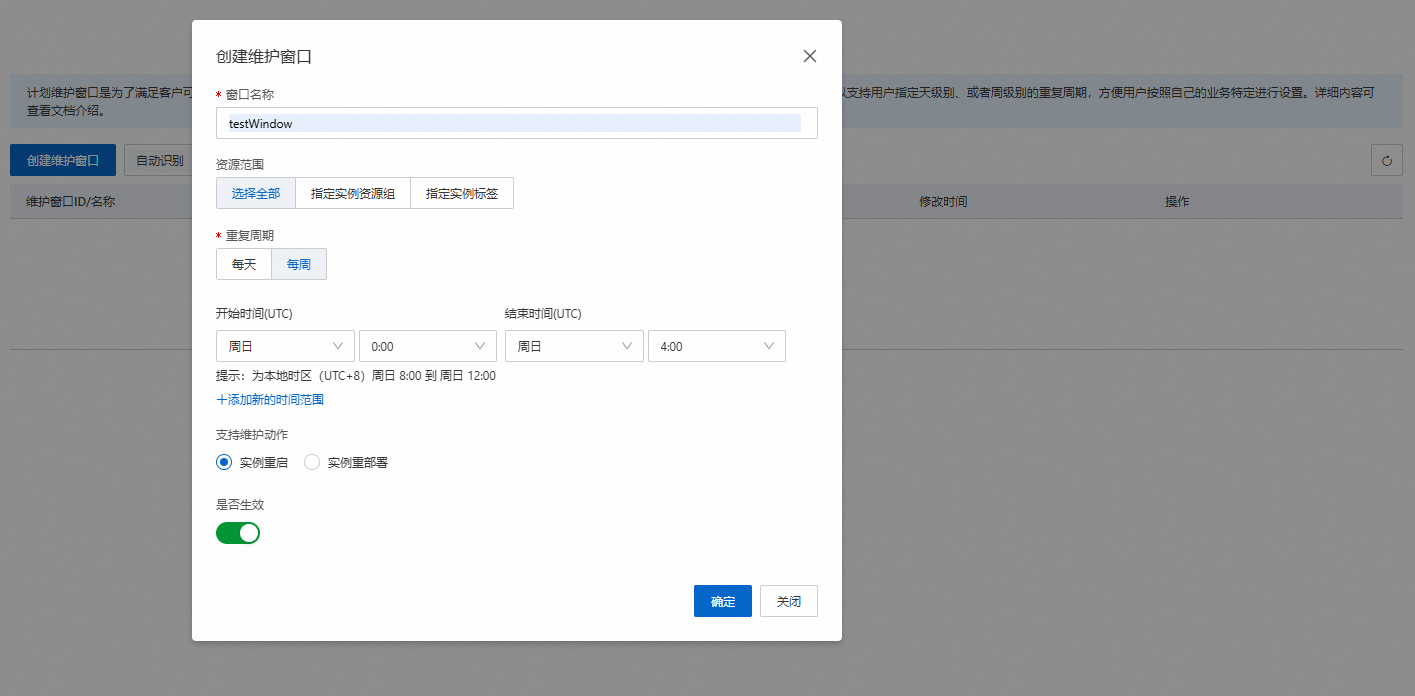Open the end day 周日 dropdown
Image resolution: width=1415 pixels, height=696 pixels.
coord(574,346)
